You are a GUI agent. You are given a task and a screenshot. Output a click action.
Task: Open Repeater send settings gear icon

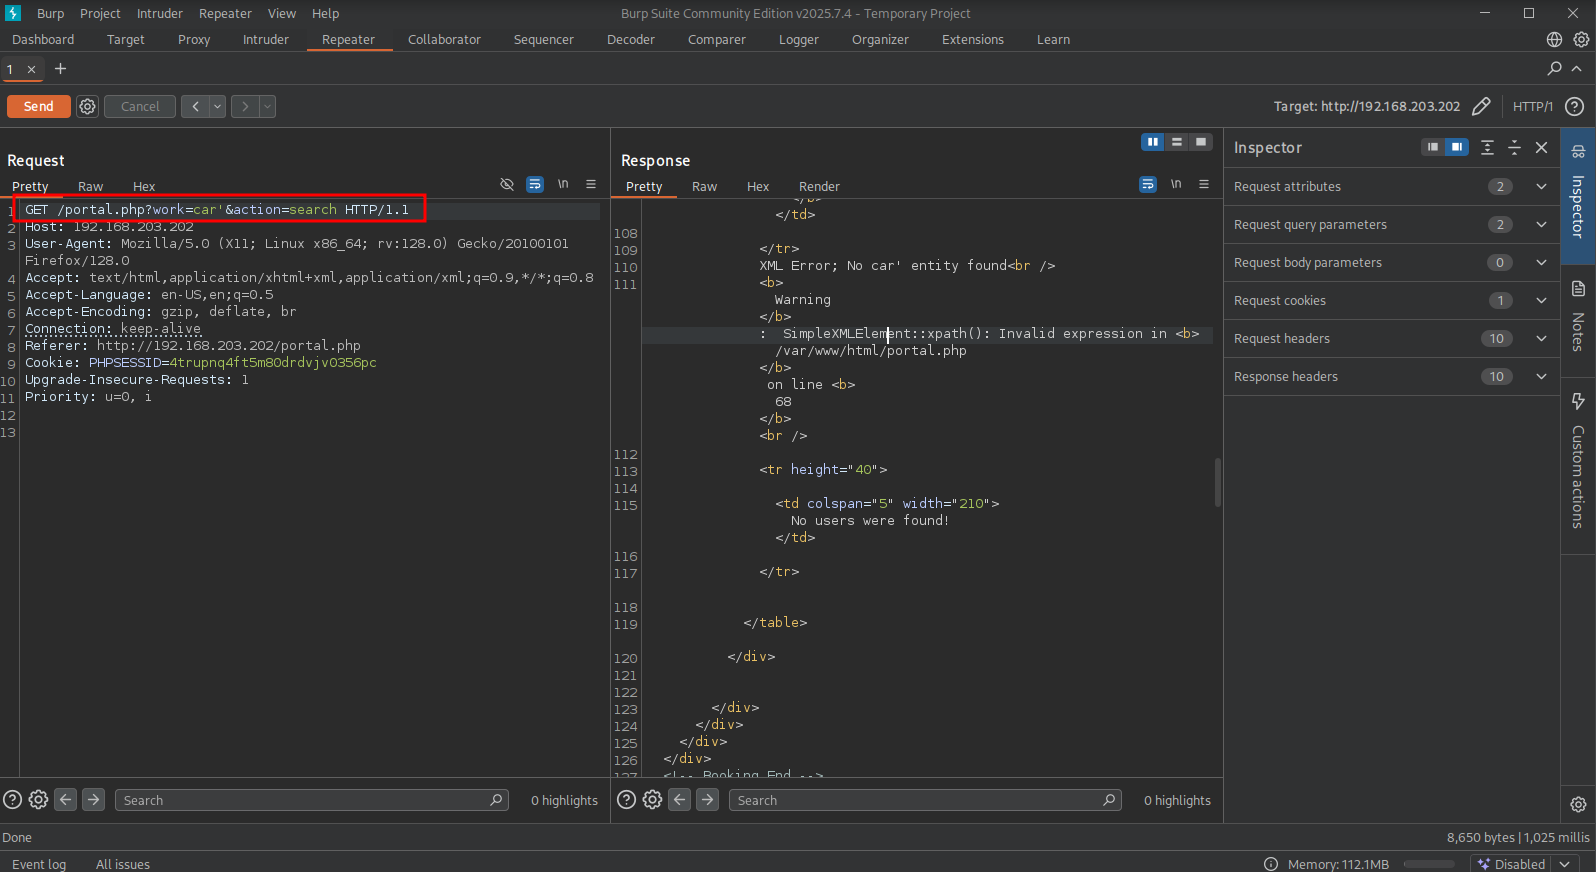click(88, 106)
